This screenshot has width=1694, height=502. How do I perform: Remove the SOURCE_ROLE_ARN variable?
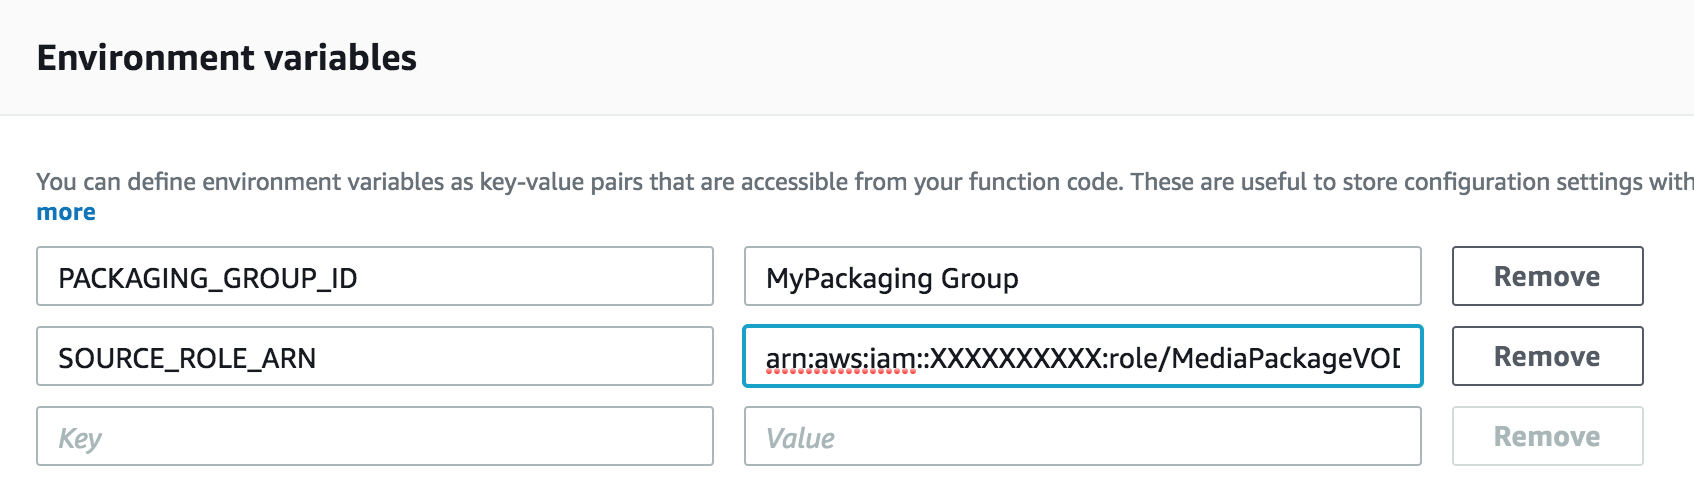pos(1547,356)
